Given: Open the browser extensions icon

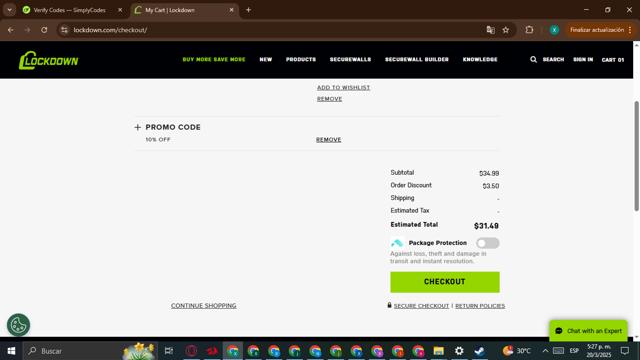Looking at the screenshot, I should pyautogui.click(x=529, y=30).
